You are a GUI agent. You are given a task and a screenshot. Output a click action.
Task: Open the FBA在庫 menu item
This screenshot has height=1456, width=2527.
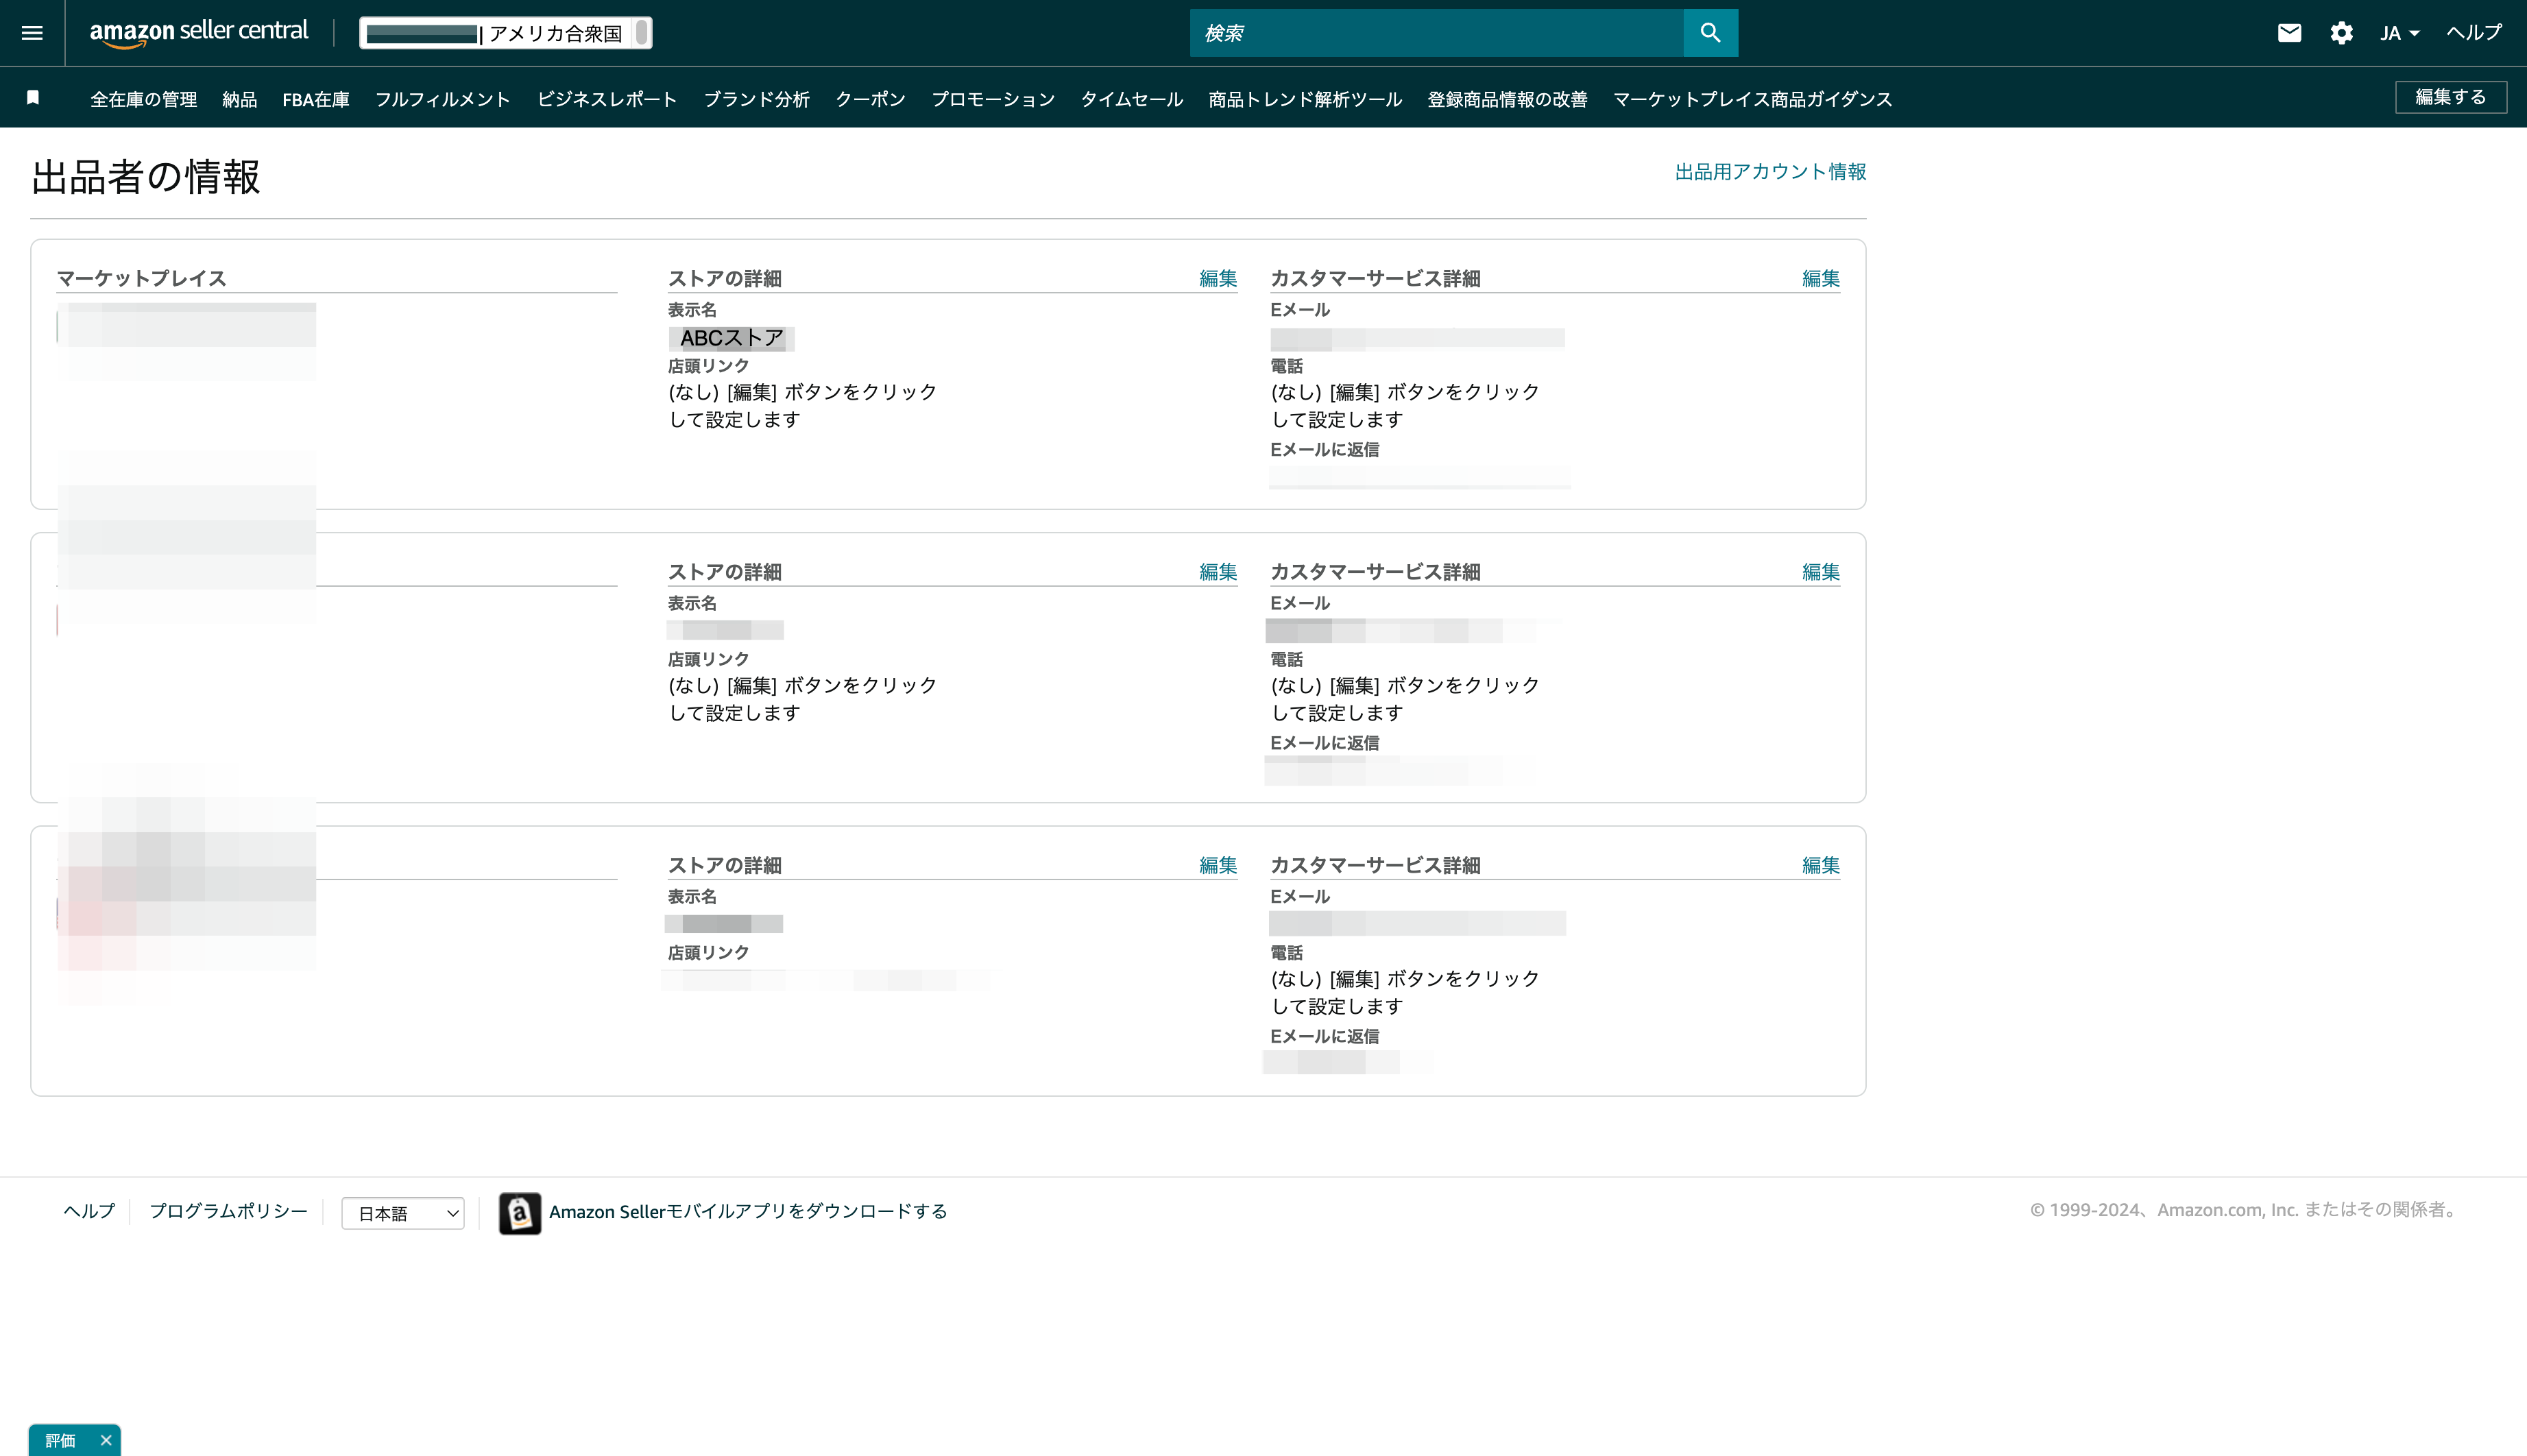[316, 99]
